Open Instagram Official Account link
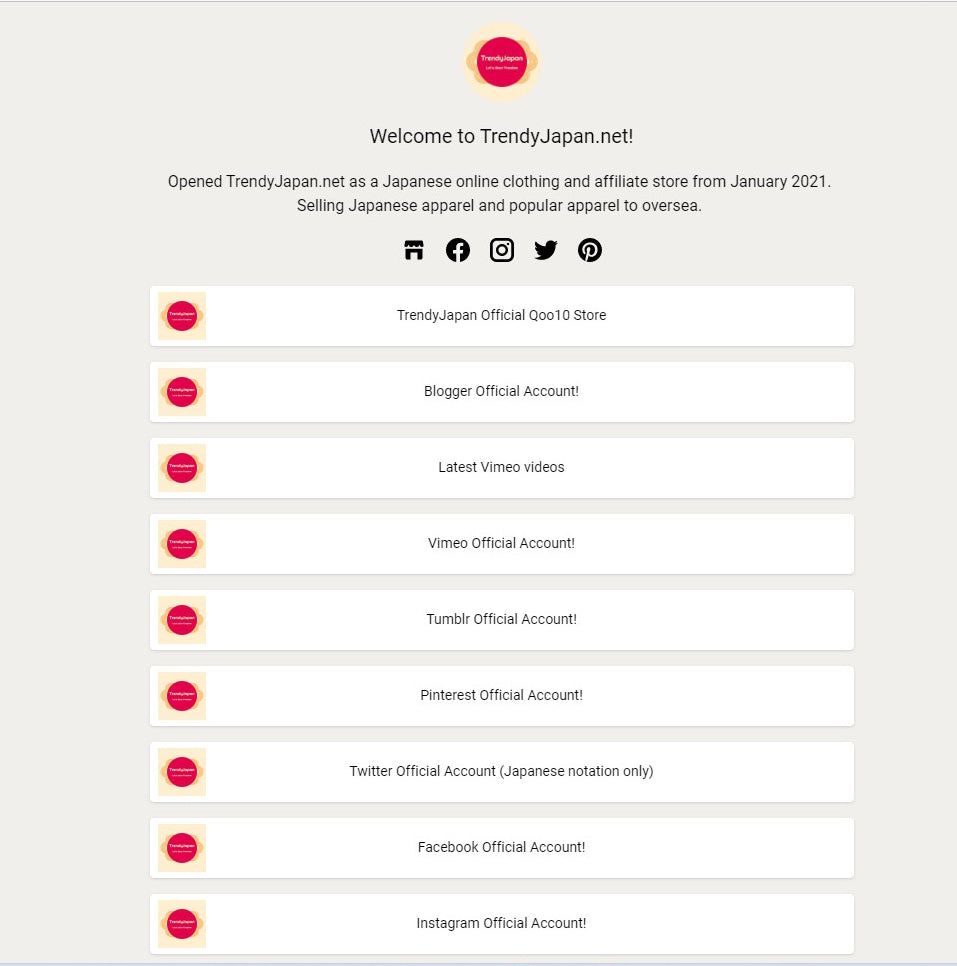 coord(501,924)
